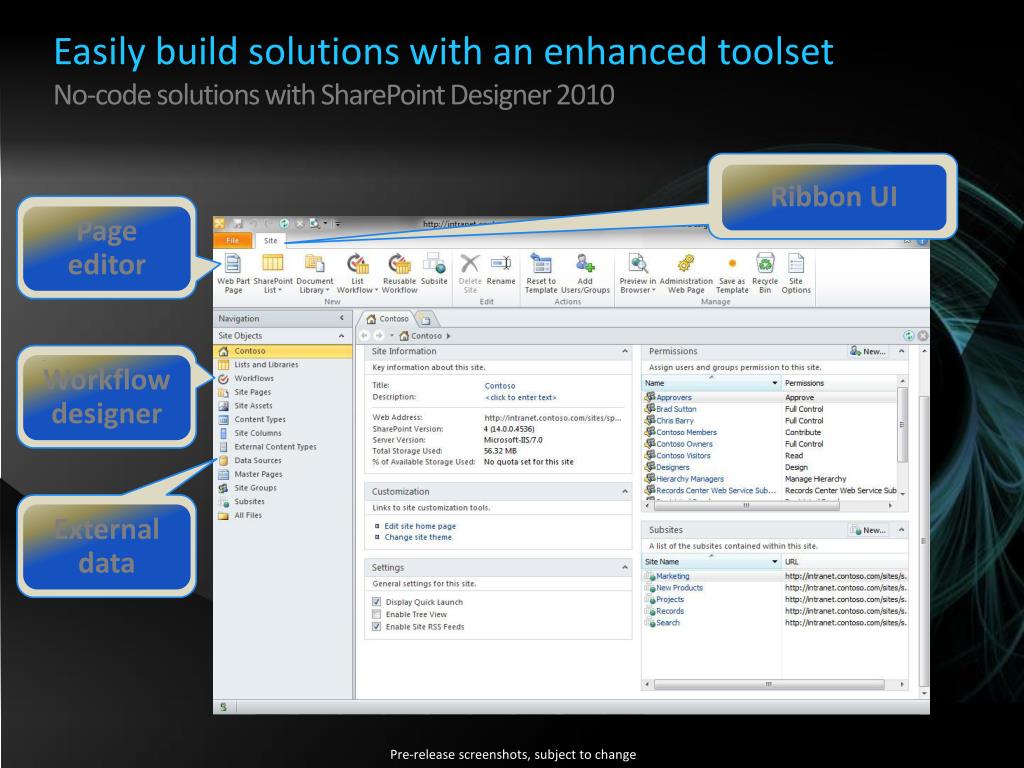Image resolution: width=1024 pixels, height=768 pixels.
Task: Select Contoso in Site Objects list
Action: tap(283, 351)
